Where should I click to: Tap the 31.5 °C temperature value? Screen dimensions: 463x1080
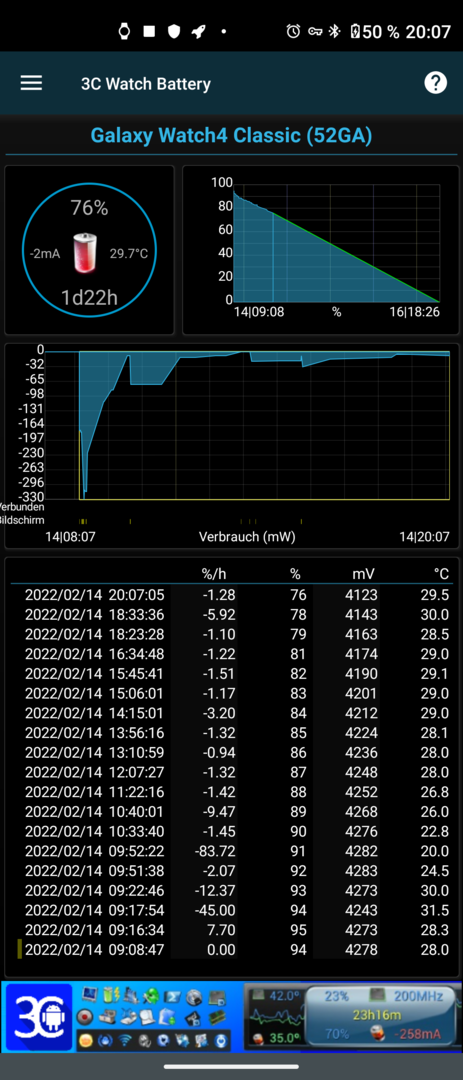435,911
